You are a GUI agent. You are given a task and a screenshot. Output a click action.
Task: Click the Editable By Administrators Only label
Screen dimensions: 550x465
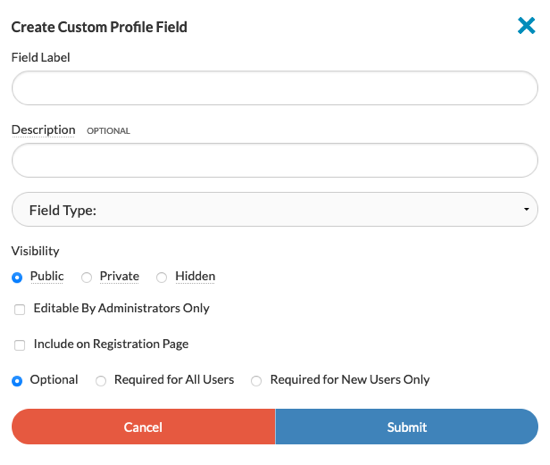[x=121, y=308]
